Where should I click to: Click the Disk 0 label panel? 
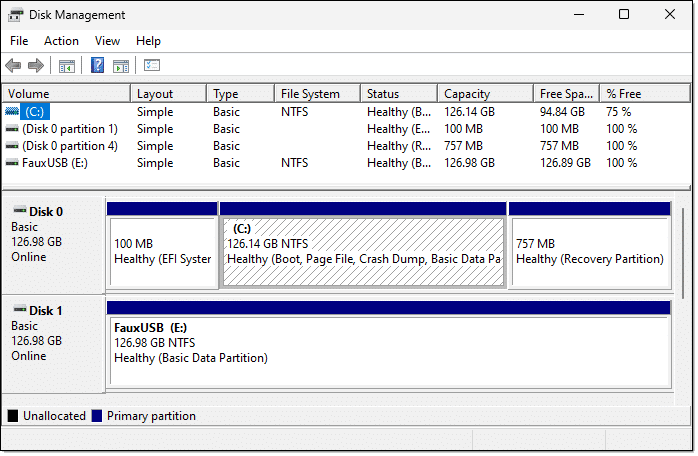point(53,244)
